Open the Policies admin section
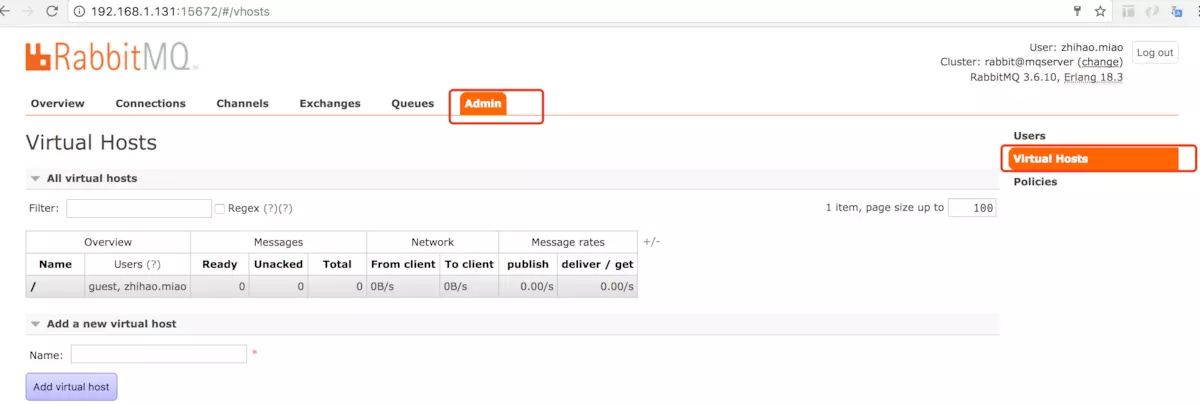The image size is (1200, 405). tap(1035, 182)
